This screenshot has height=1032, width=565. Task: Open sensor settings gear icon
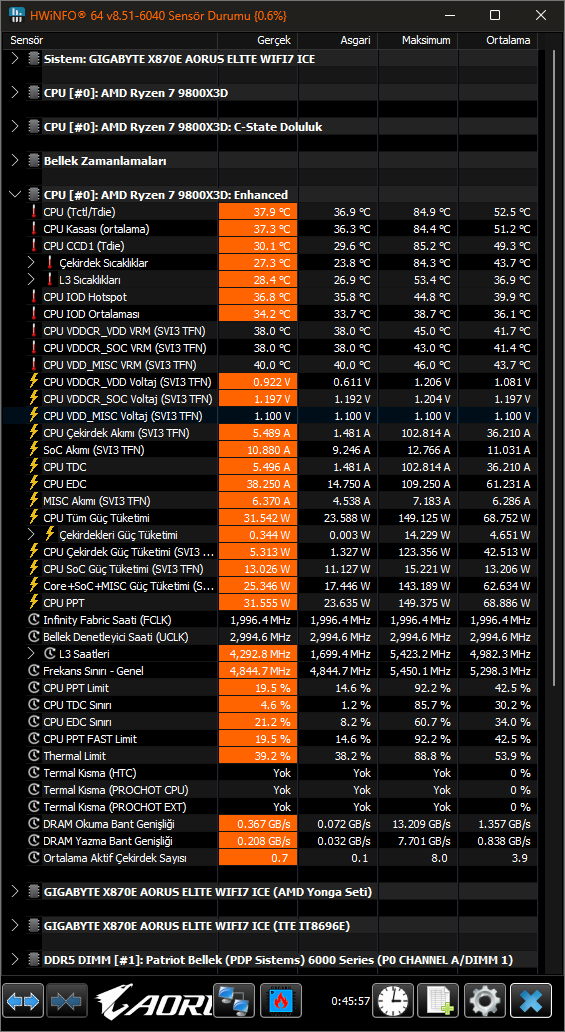coord(485,1001)
